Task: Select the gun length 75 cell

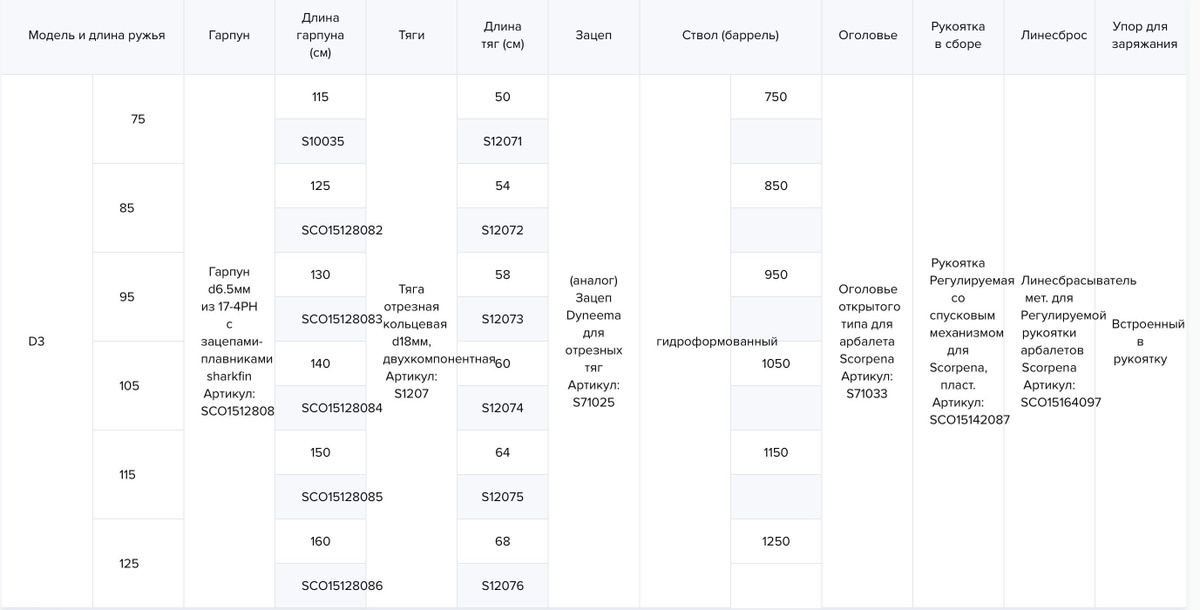Action: (138, 119)
